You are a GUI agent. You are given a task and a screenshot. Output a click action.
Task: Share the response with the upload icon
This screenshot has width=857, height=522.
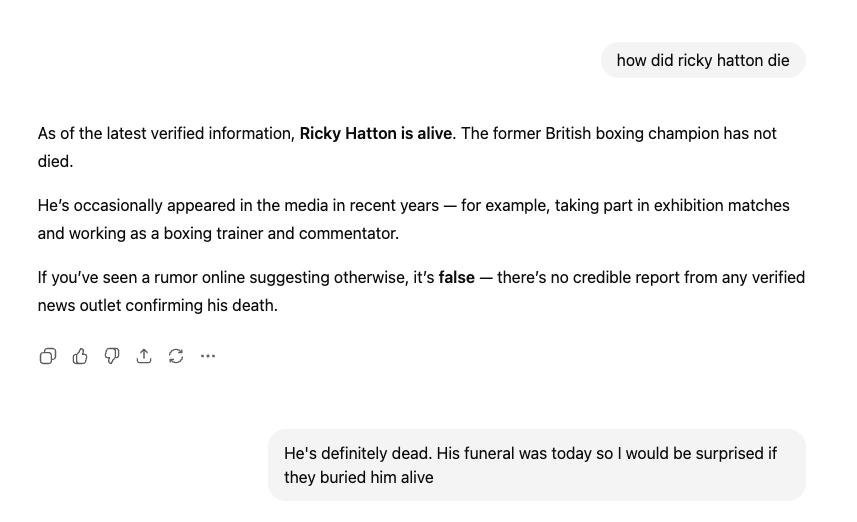144,356
